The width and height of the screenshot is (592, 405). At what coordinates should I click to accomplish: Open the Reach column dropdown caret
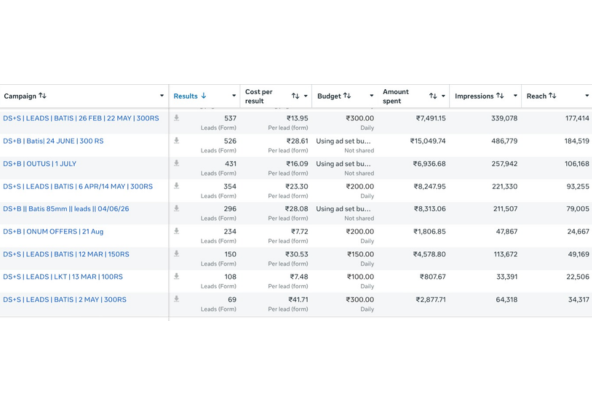[x=587, y=96]
